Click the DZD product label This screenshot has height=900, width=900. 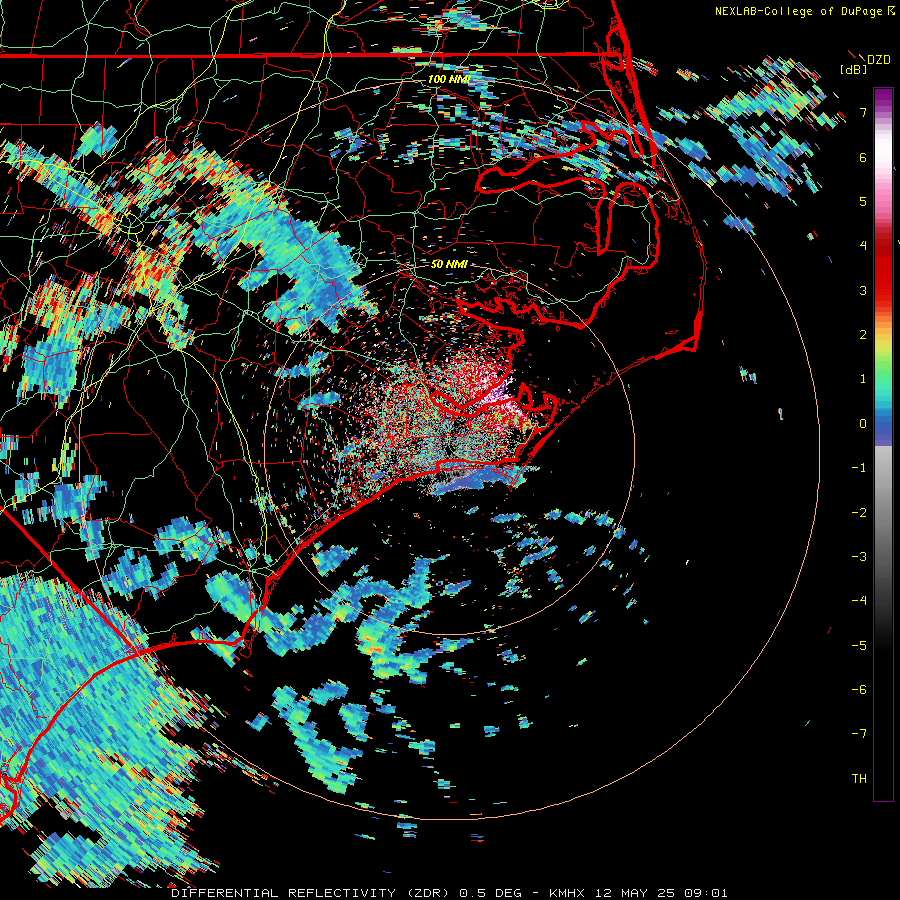(878, 60)
